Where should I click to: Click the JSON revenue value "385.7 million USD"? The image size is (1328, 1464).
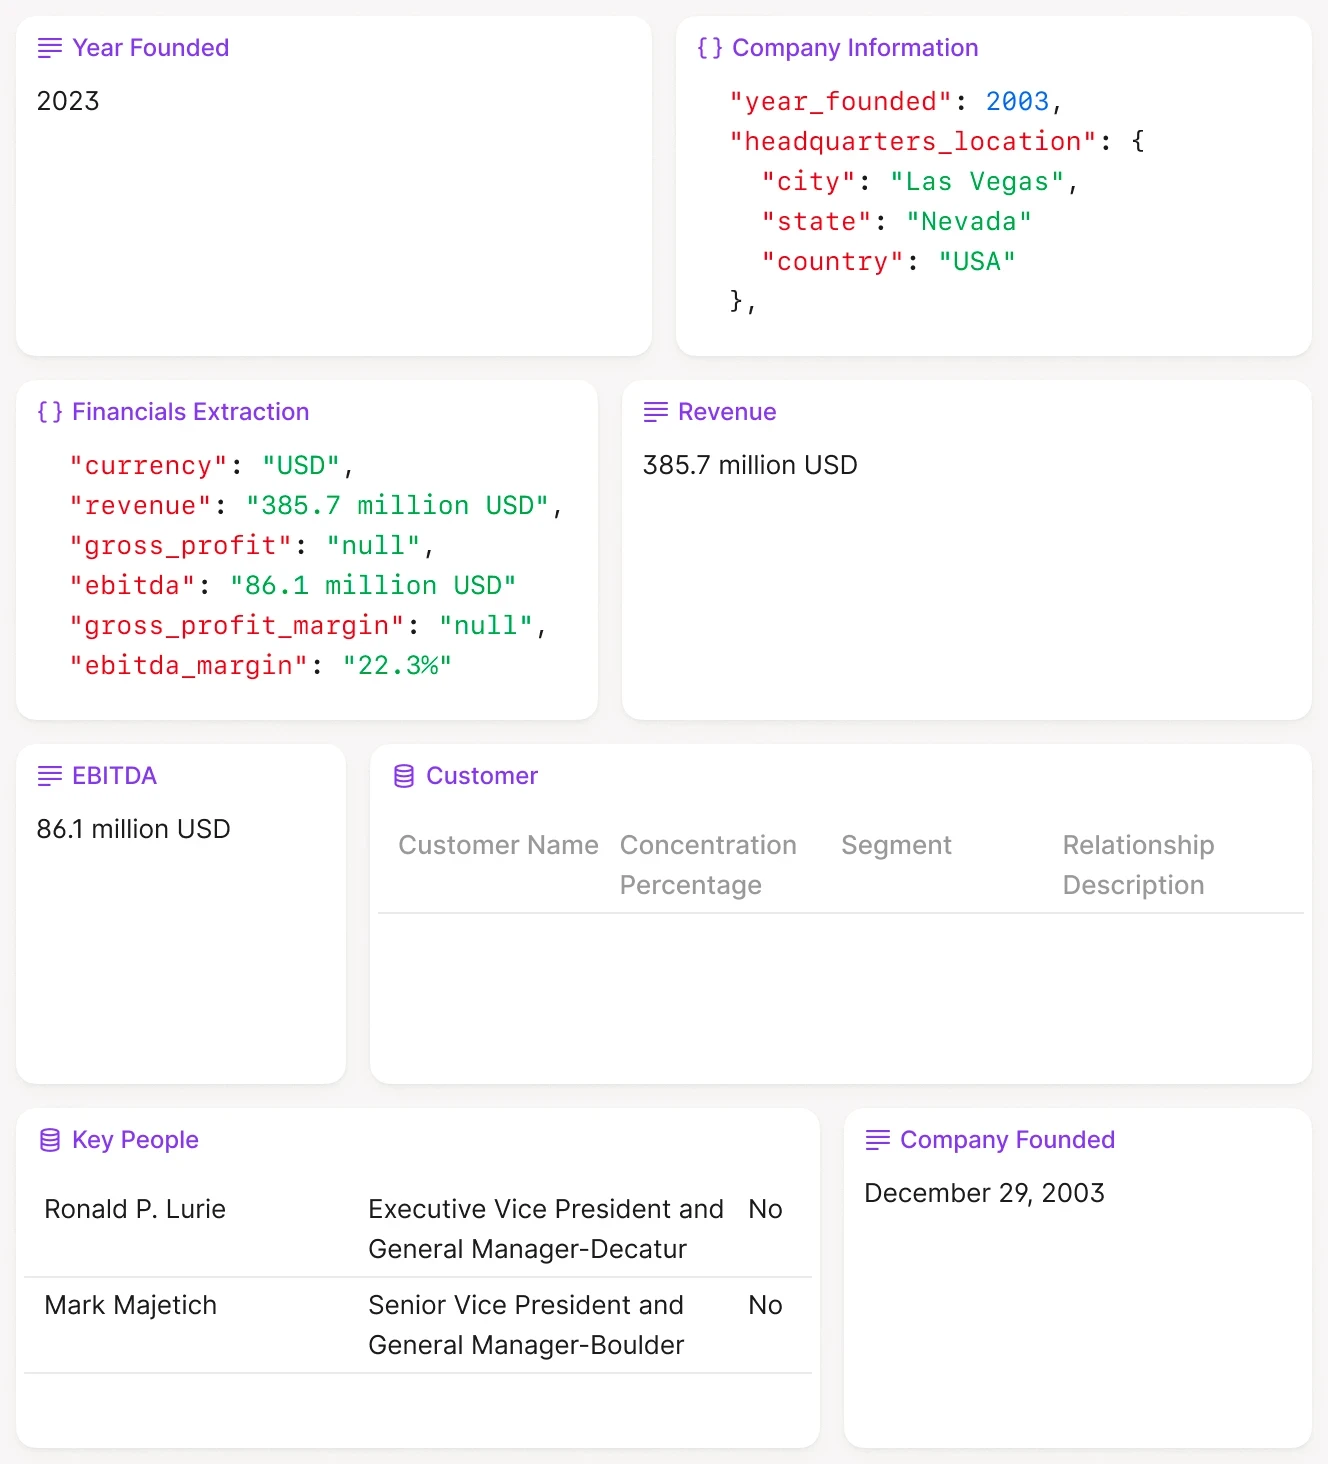[x=398, y=506]
